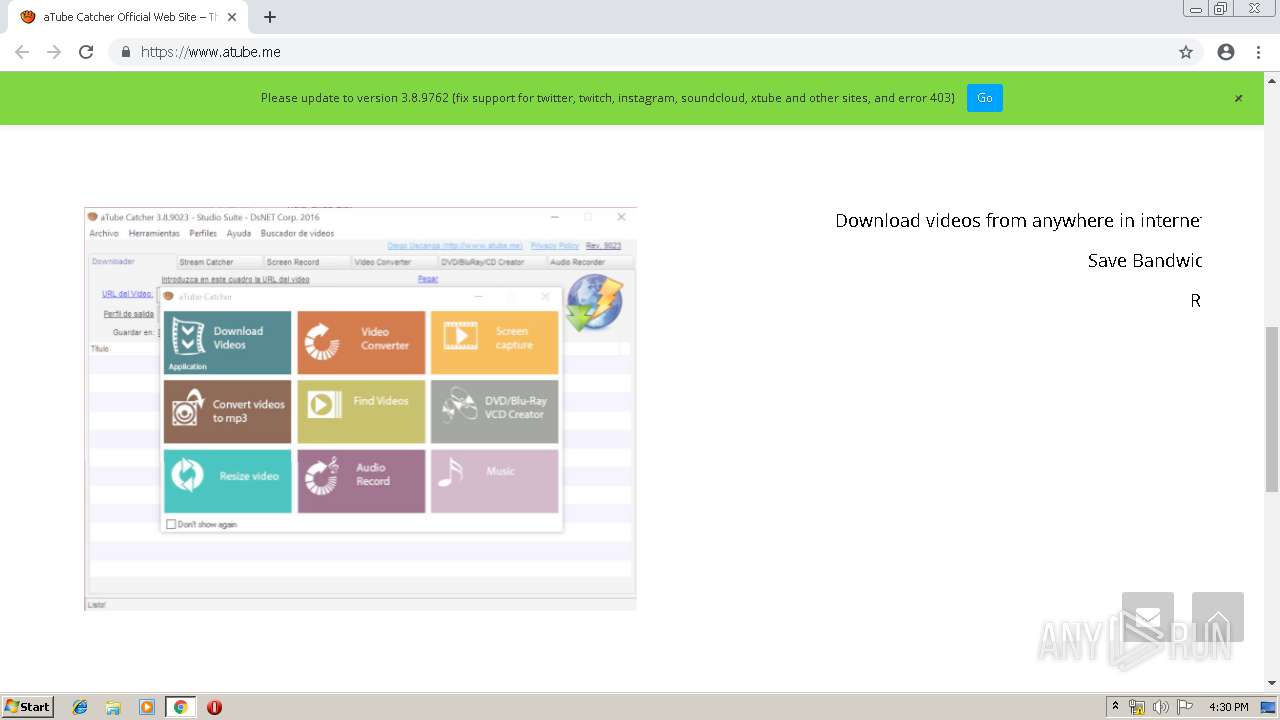The width and height of the screenshot is (1280, 720).
Task: Go back to the previous page
Action: click(22, 52)
